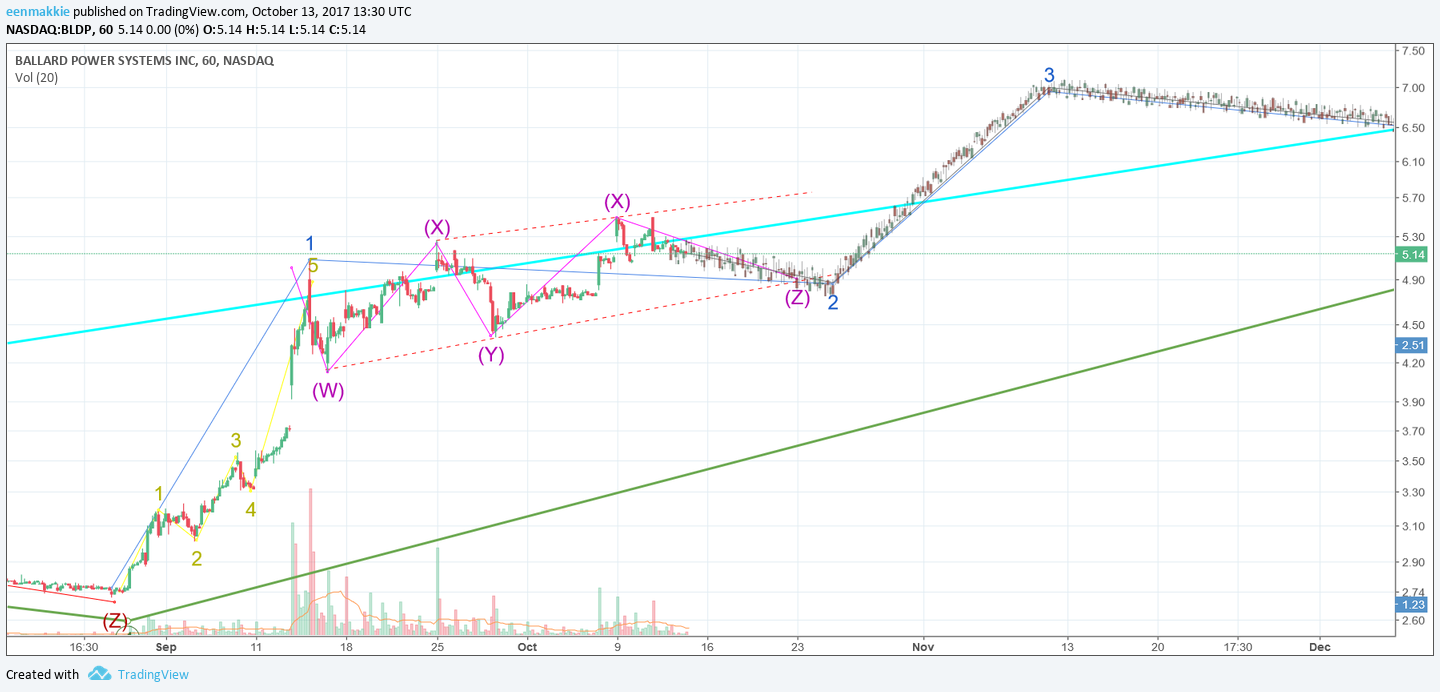Click the Vol (20) indicator label
The width and height of the screenshot is (1440, 692).
36,77
